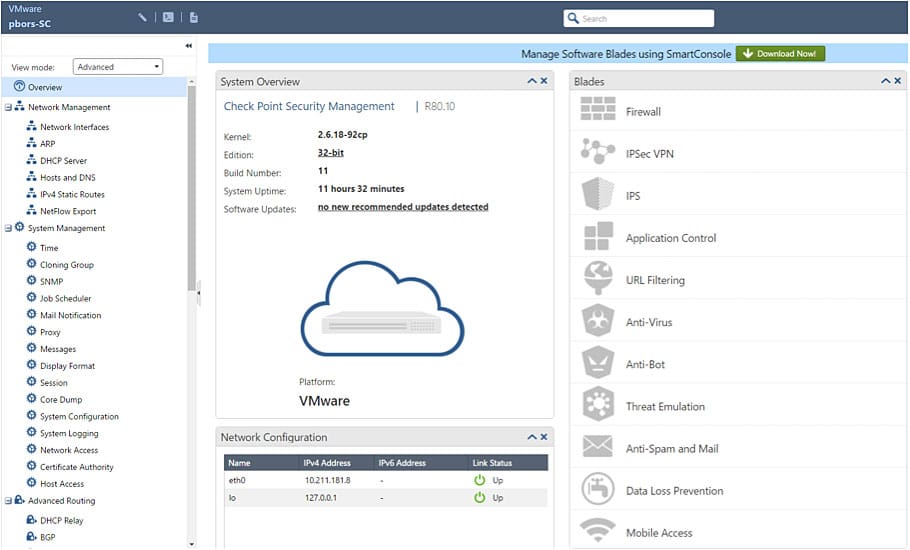The image size is (910, 550).
Task: Open System Logging page
Action: point(69,433)
